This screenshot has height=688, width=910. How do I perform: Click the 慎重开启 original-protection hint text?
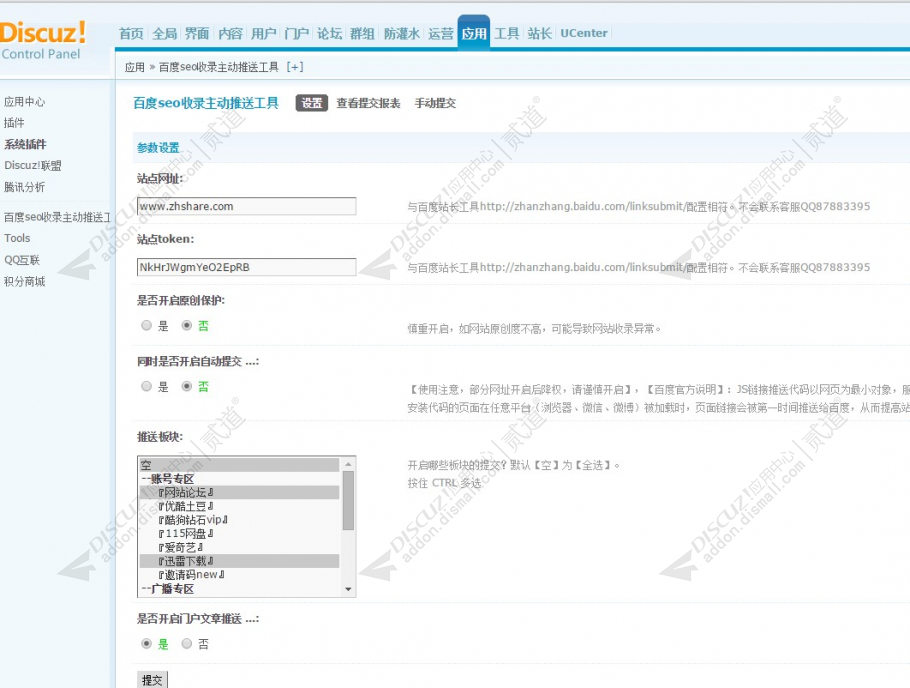coord(534,329)
